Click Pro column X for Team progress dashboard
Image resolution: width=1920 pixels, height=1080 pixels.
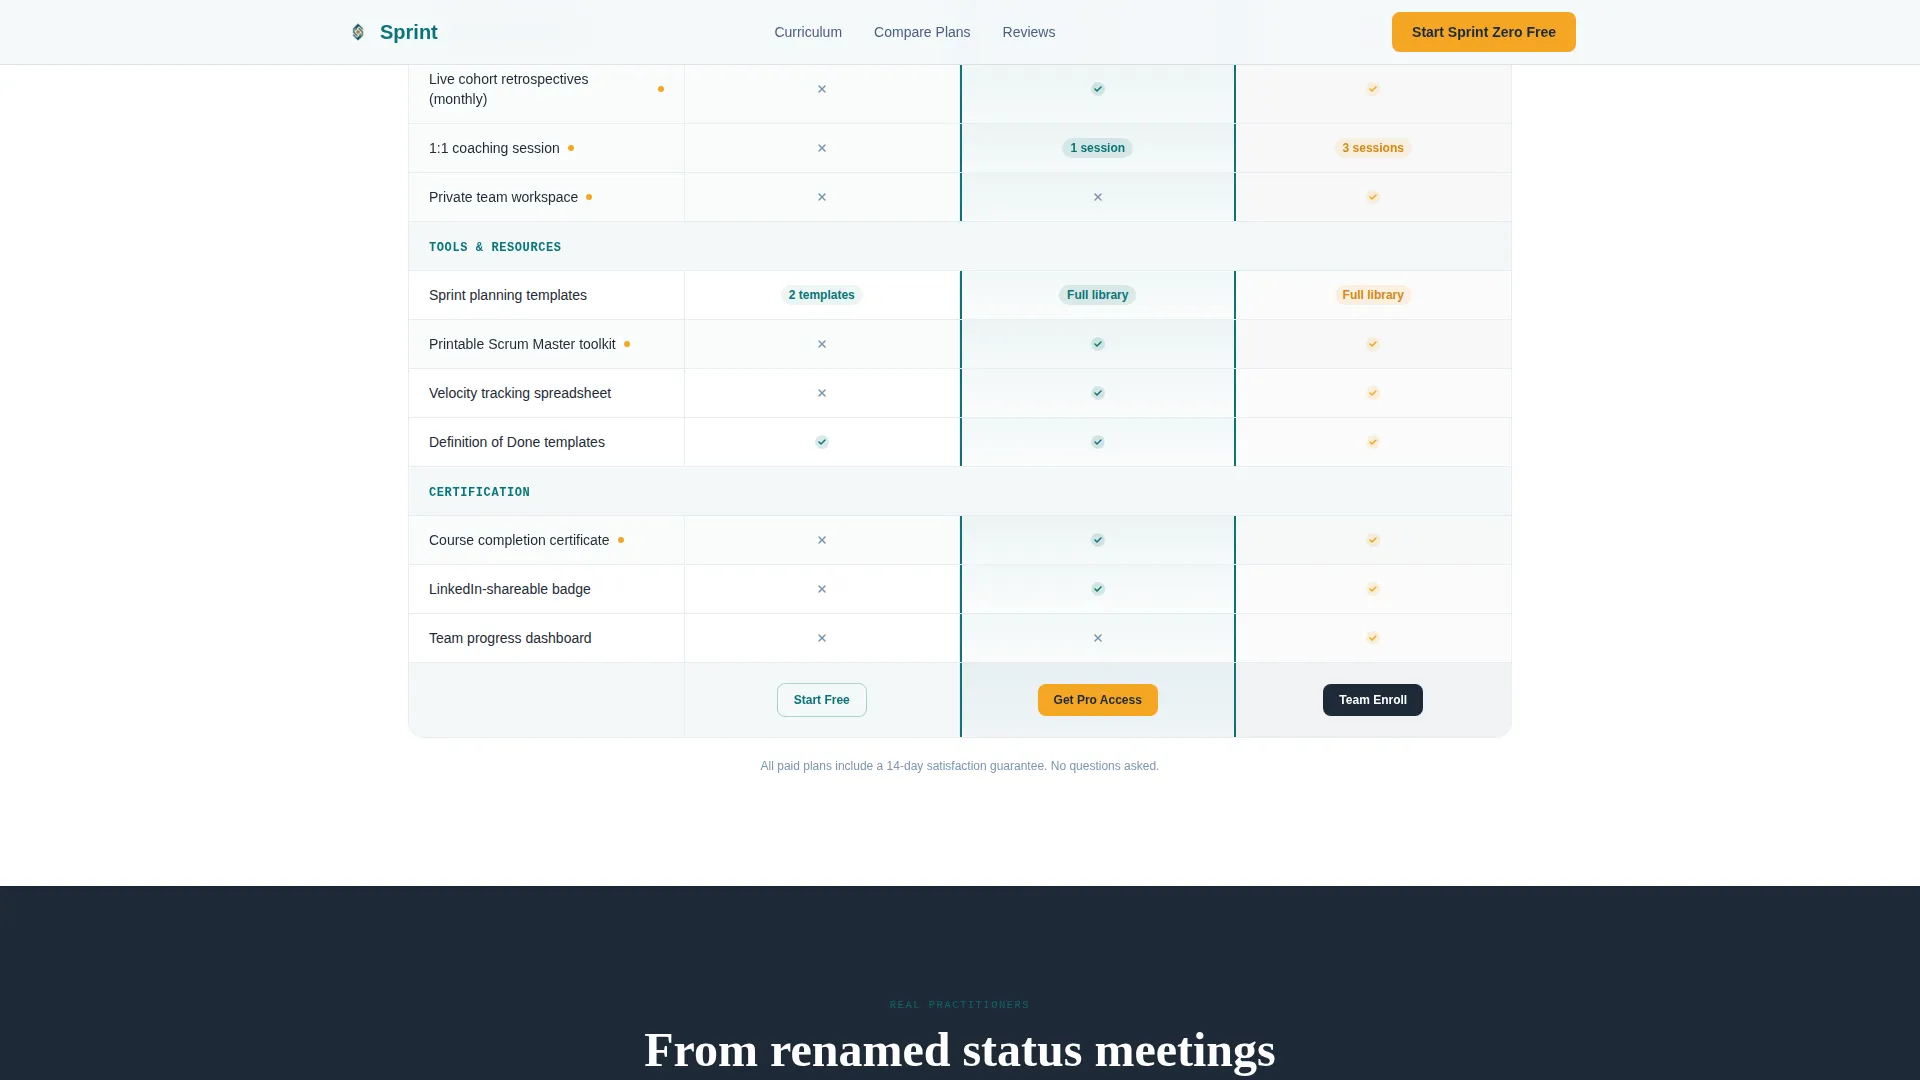[1098, 638]
